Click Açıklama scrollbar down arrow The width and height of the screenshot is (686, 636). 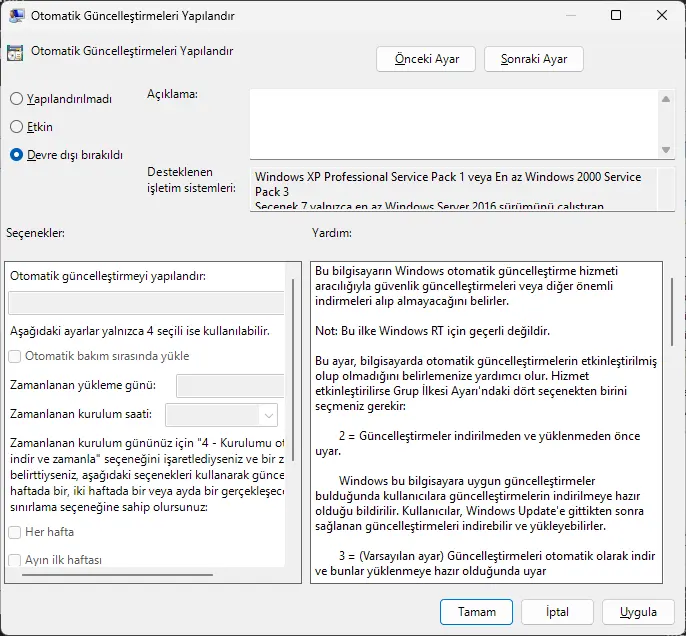click(666, 150)
